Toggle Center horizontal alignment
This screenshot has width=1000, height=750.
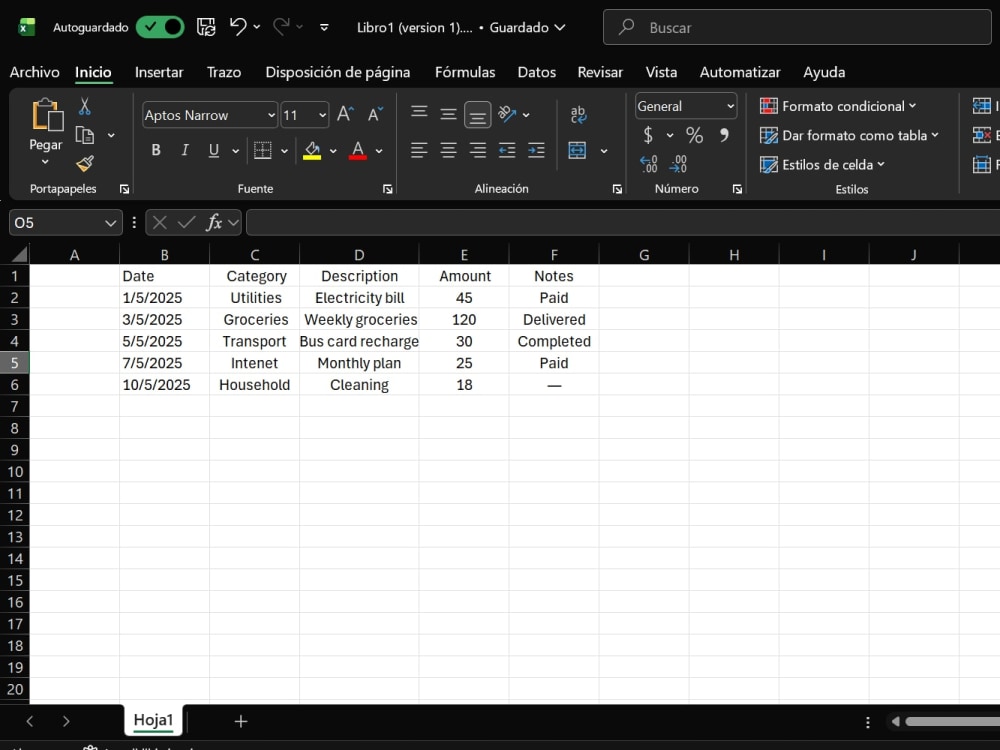pyautogui.click(x=448, y=151)
